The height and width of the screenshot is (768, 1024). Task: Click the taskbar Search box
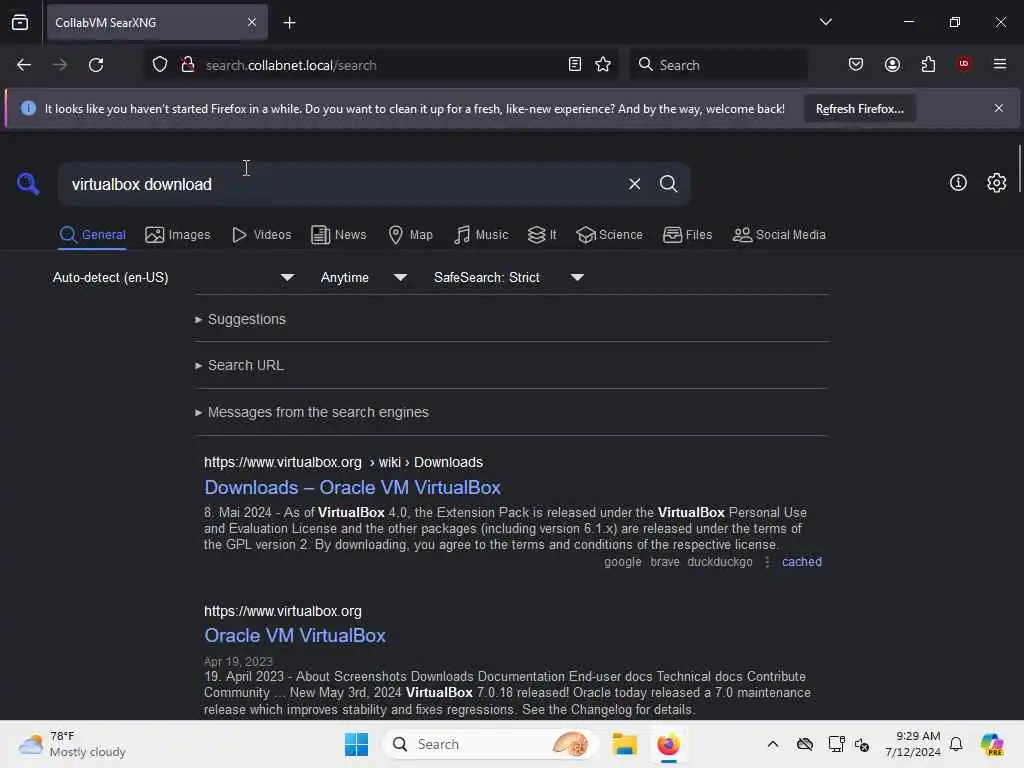point(490,744)
